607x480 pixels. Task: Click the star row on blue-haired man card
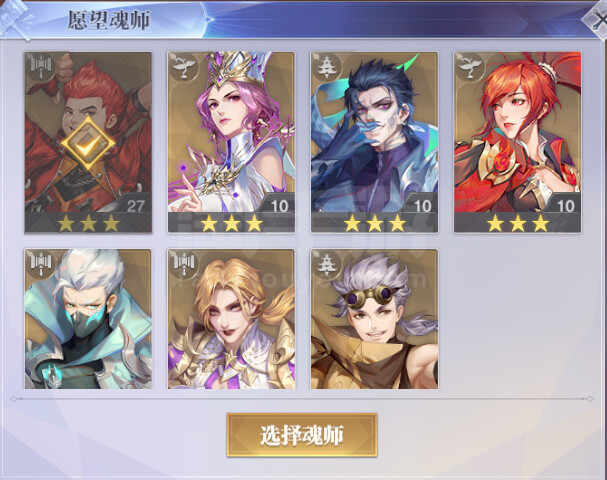375,223
